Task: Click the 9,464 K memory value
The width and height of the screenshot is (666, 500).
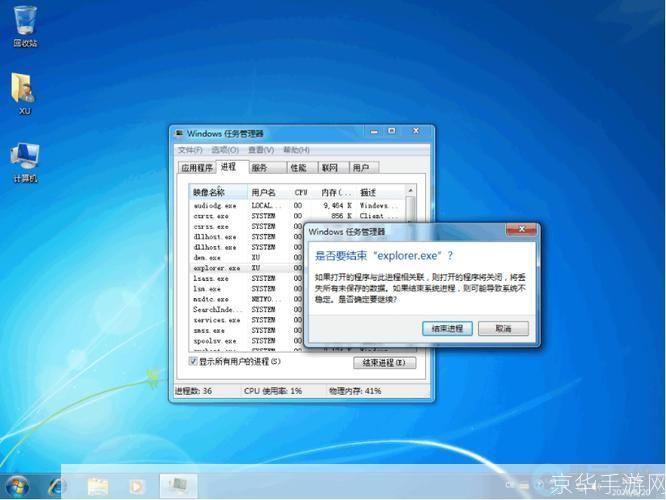Action: point(338,206)
